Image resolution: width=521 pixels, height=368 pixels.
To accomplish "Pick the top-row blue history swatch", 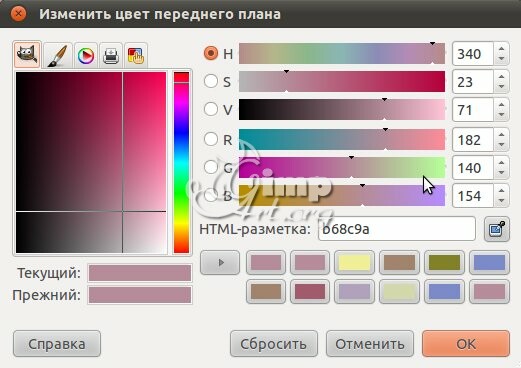I will point(489,262).
